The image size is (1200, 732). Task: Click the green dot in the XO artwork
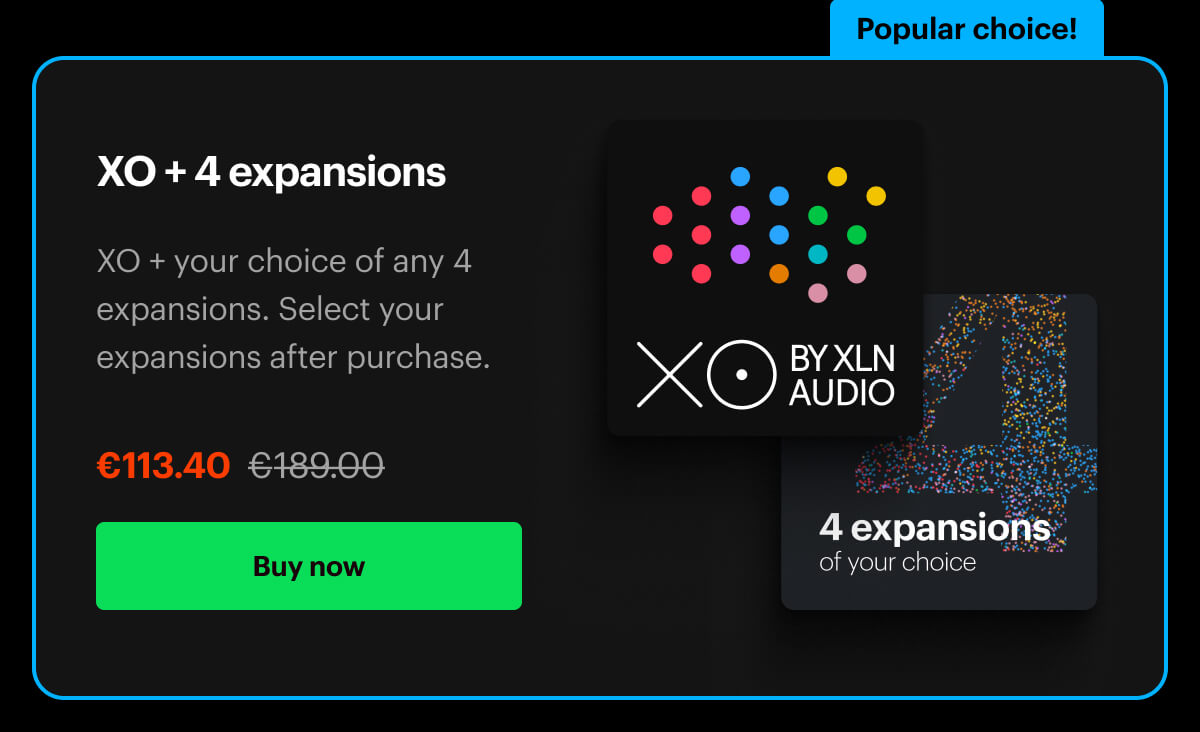coord(818,215)
